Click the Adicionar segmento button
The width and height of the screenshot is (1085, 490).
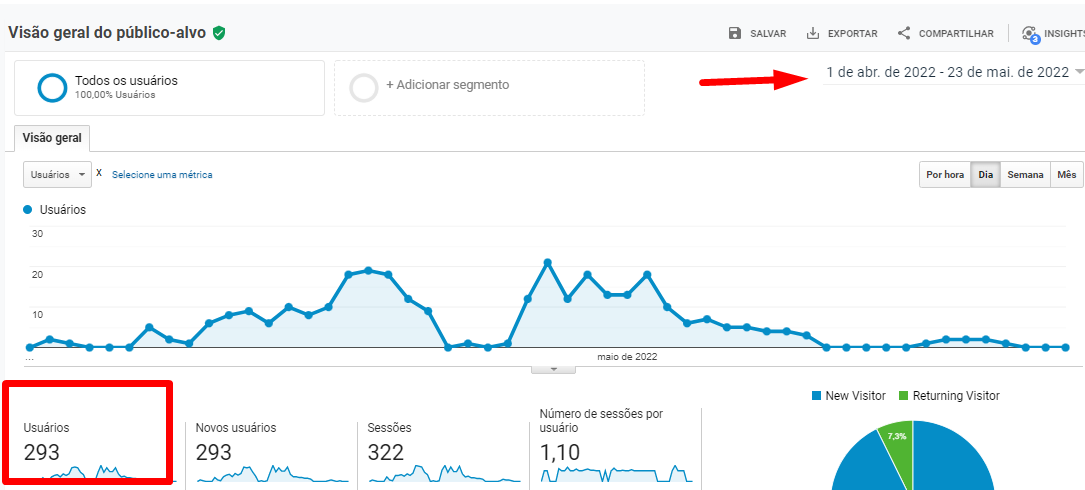(448, 86)
